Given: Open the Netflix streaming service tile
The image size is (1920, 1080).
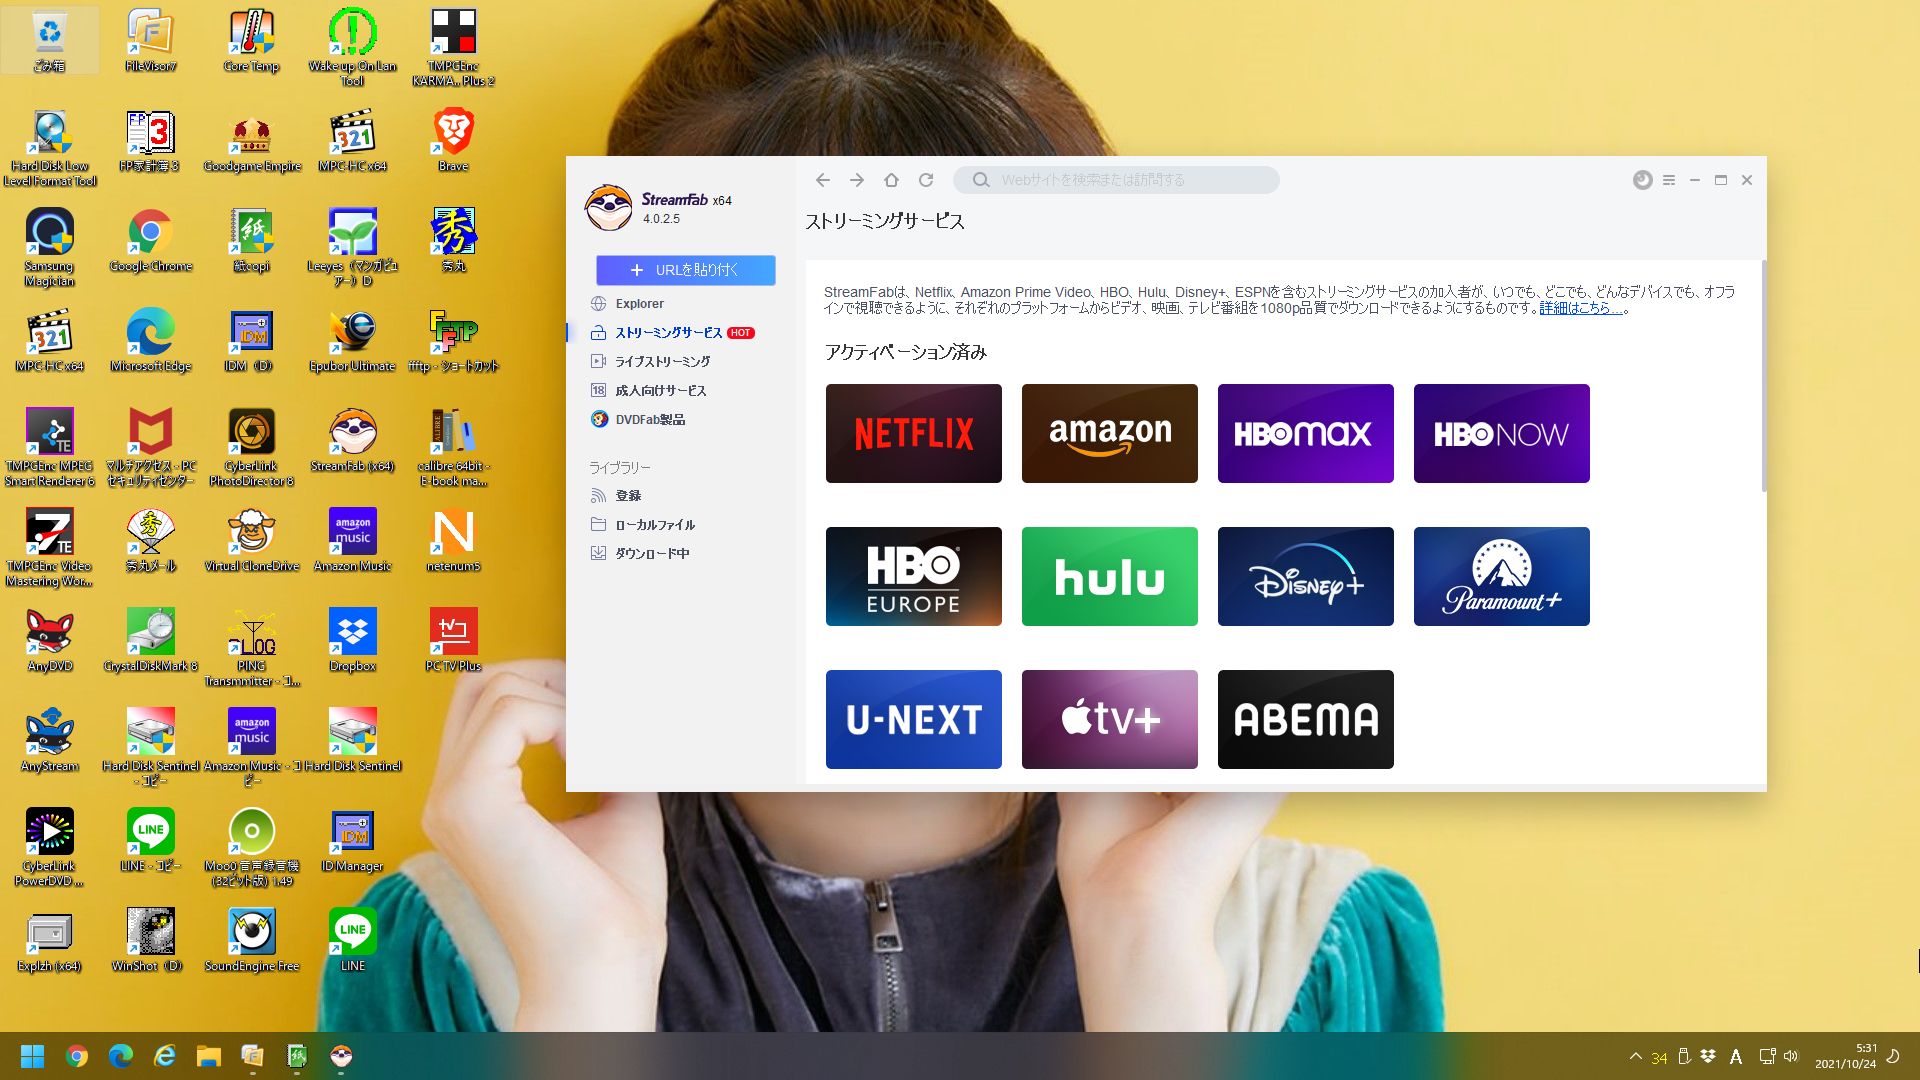Looking at the screenshot, I should coord(913,433).
